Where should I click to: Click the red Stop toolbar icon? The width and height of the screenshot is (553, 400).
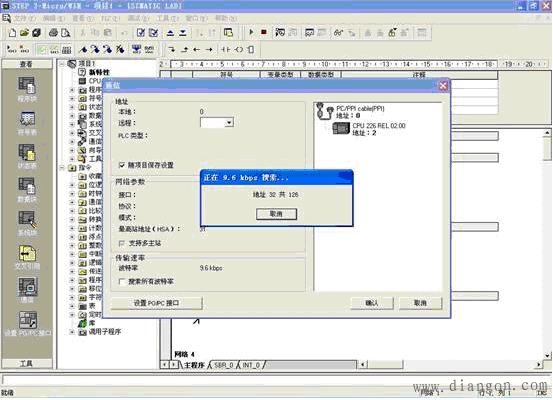click(x=264, y=32)
